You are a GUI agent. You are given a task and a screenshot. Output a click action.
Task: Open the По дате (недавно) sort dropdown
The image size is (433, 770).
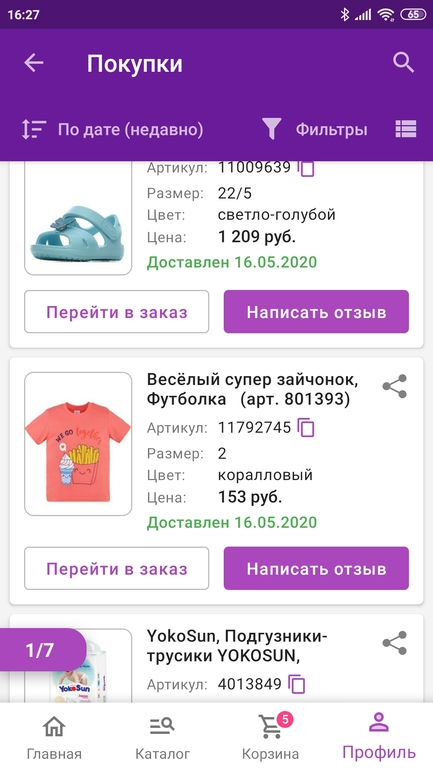(x=112, y=129)
